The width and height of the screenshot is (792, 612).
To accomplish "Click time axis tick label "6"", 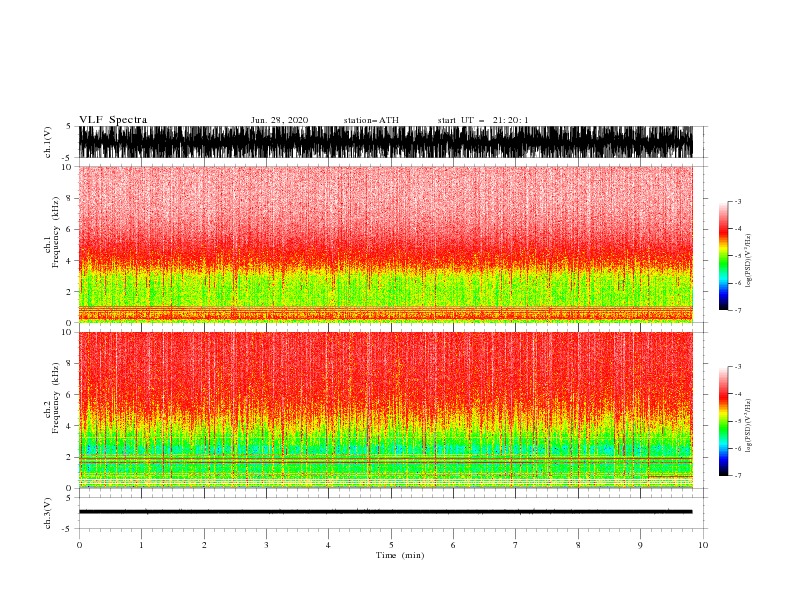I will point(453,545).
